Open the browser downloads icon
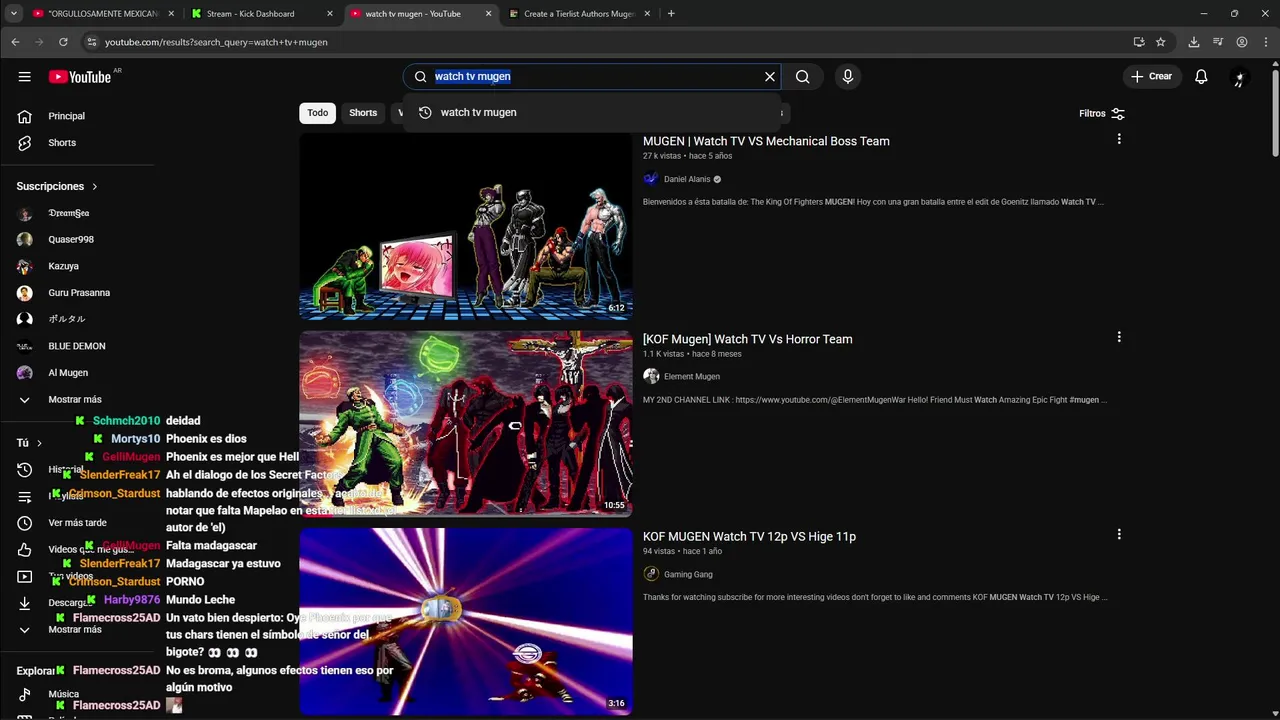The height and width of the screenshot is (720, 1280). pyautogui.click(x=1193, y=42)
